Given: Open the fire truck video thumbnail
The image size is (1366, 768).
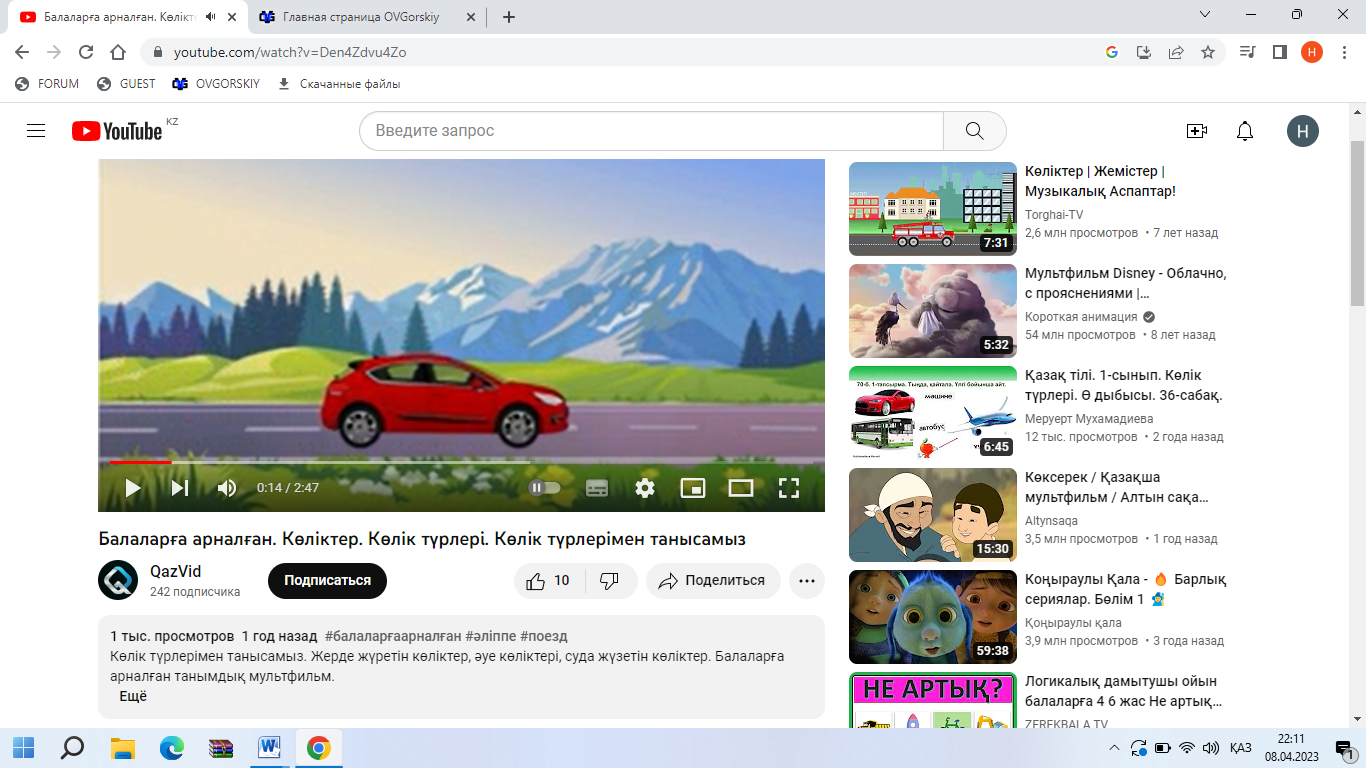Looking at the screenshot, I should (932, 209).
